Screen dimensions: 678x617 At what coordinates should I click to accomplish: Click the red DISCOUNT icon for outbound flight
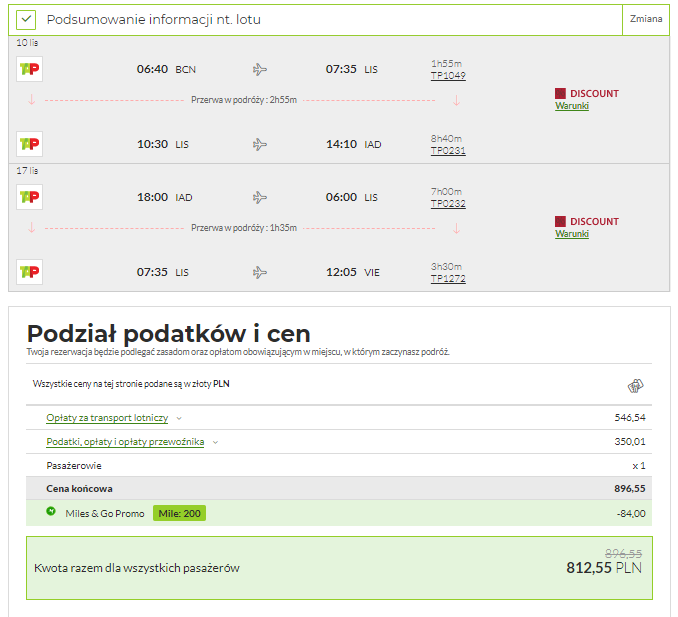560,93
